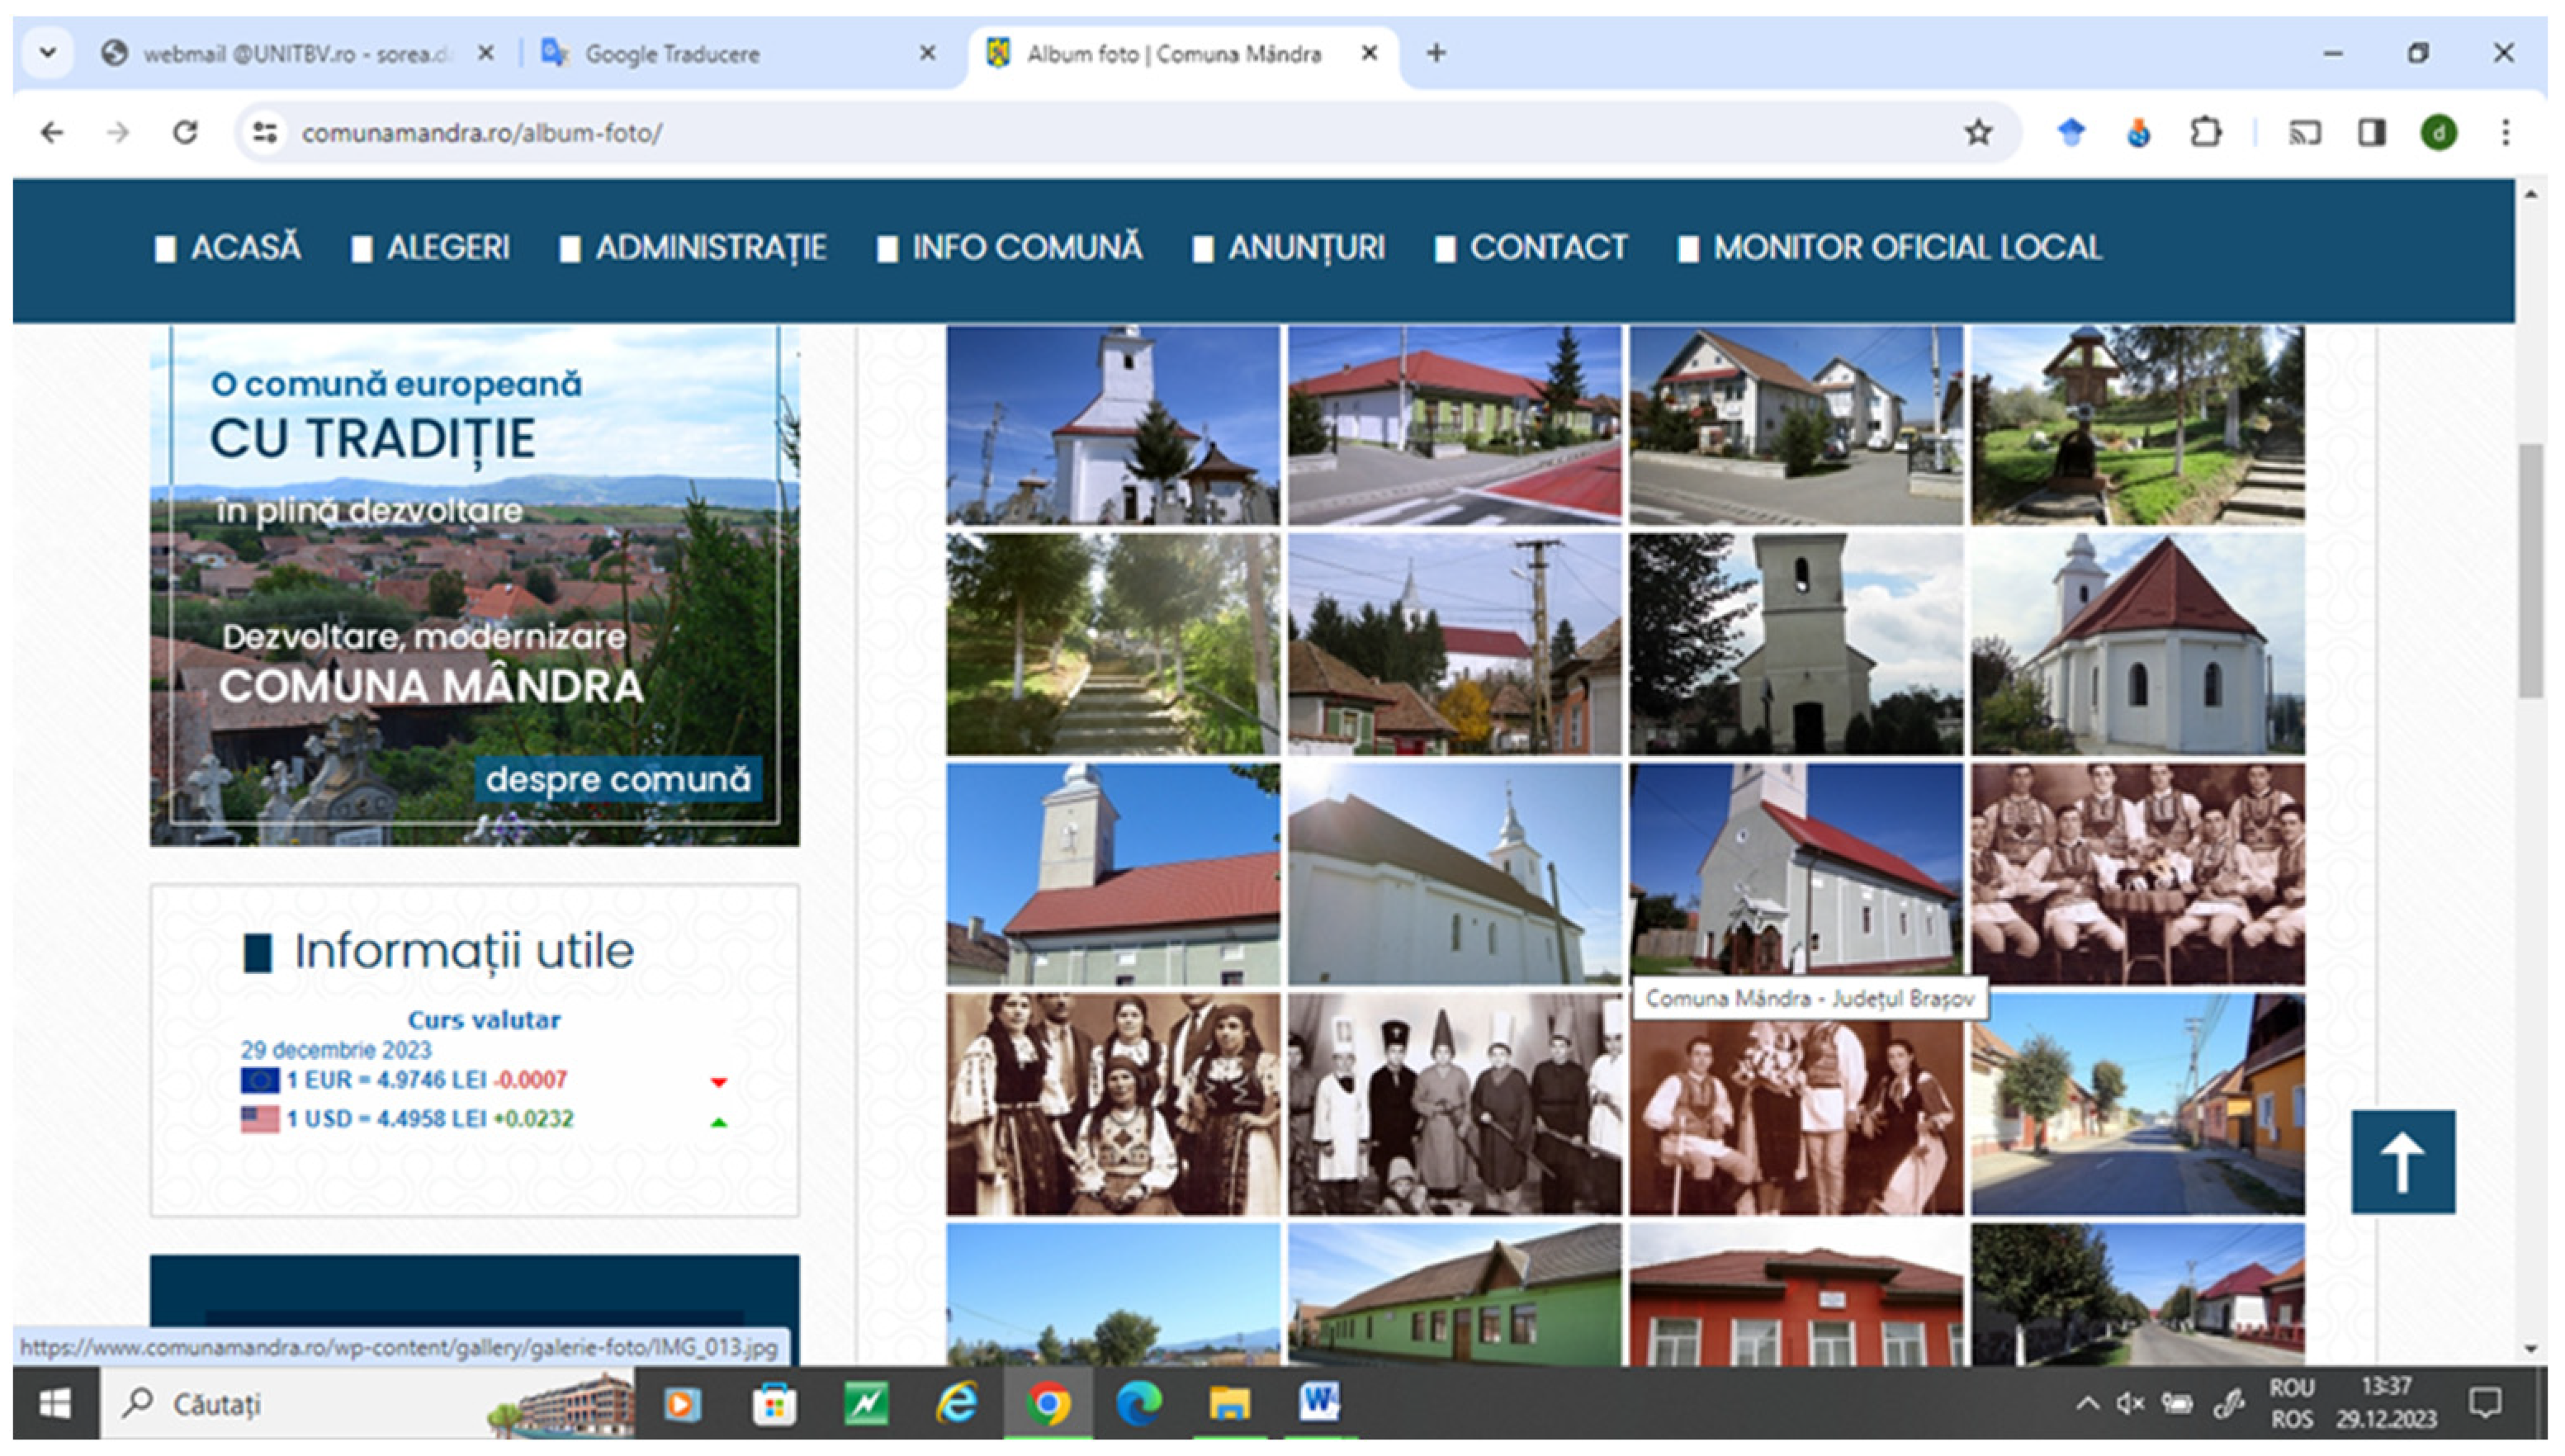Expand the tab search dropdown arrow

click(47, 53)
